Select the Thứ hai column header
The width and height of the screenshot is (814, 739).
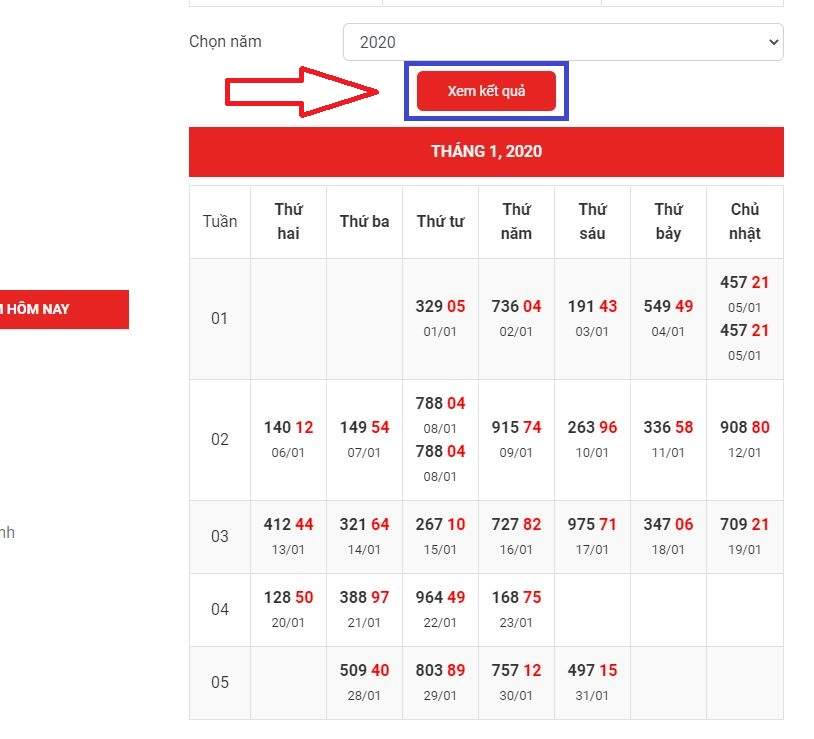288,221
